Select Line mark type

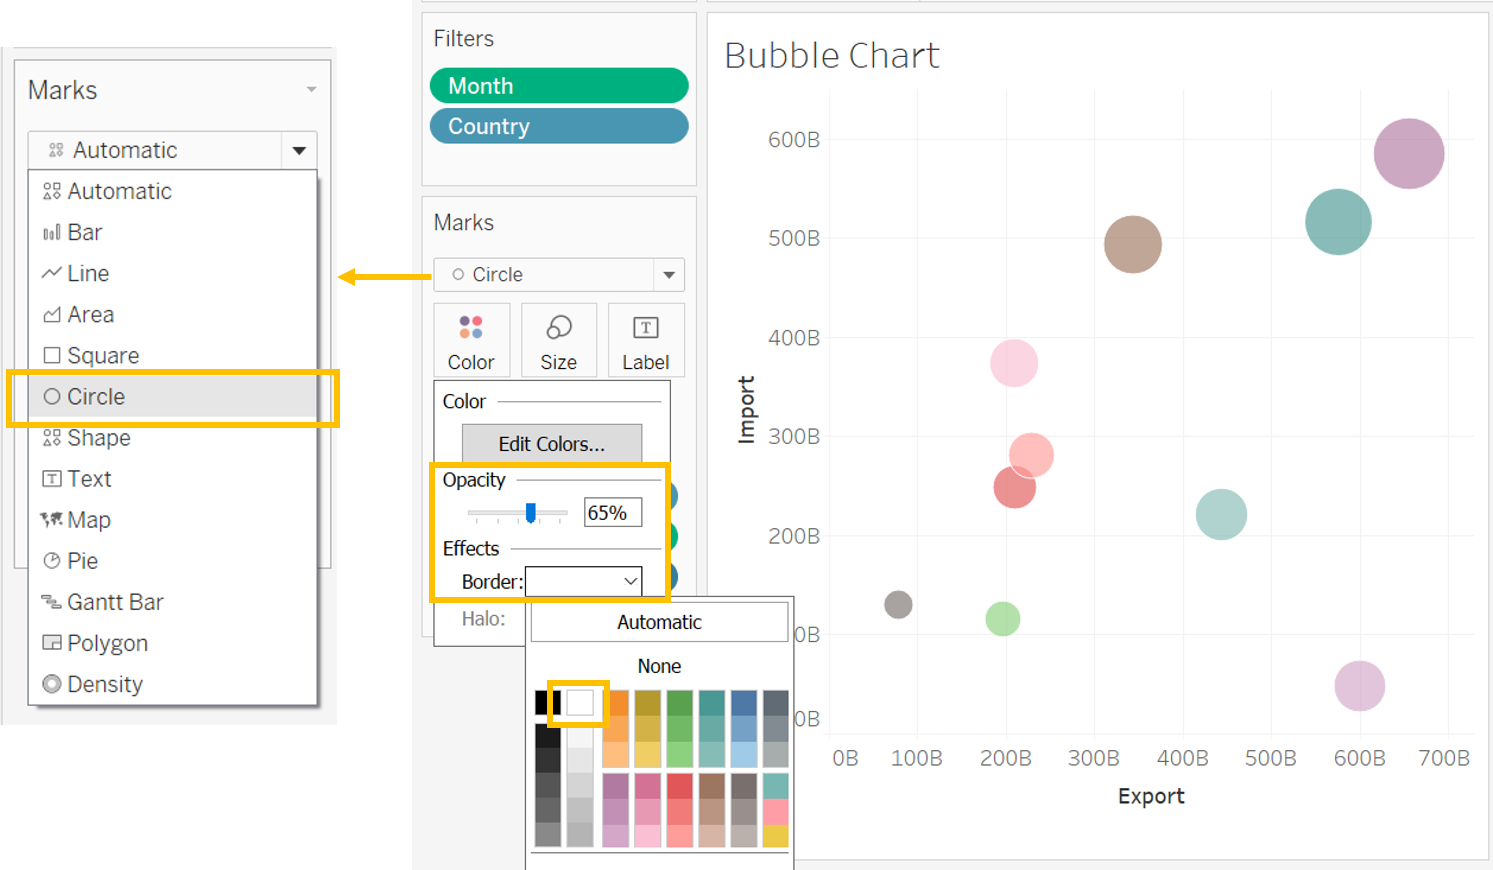(88, 273)
